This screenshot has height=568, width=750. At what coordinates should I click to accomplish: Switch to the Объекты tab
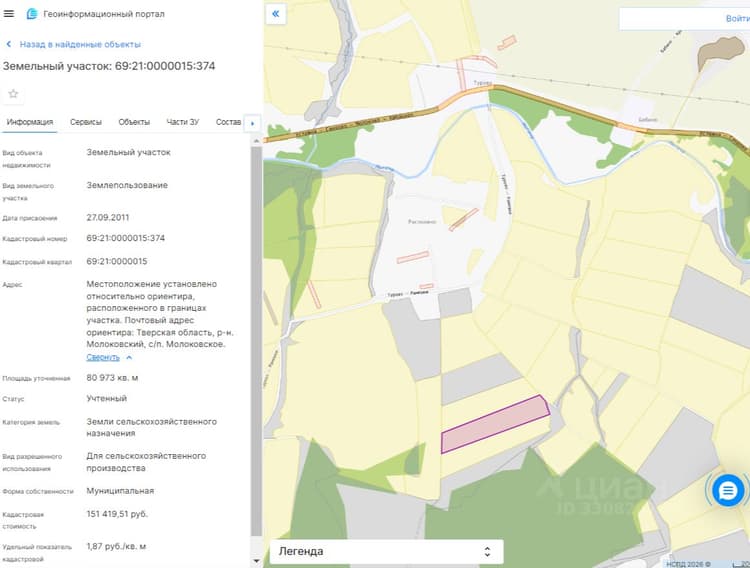tap(134, 122)
